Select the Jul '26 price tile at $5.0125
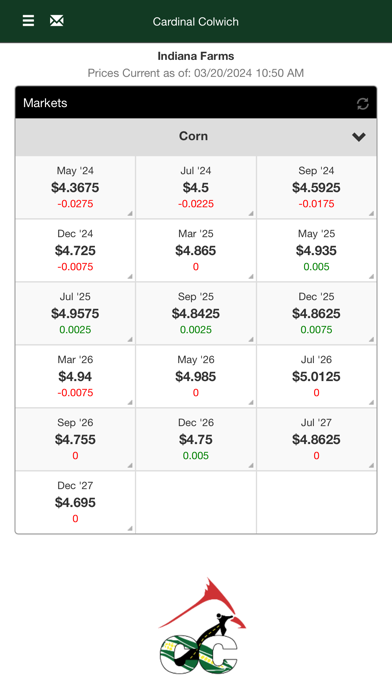 click(x=317, y=376)
